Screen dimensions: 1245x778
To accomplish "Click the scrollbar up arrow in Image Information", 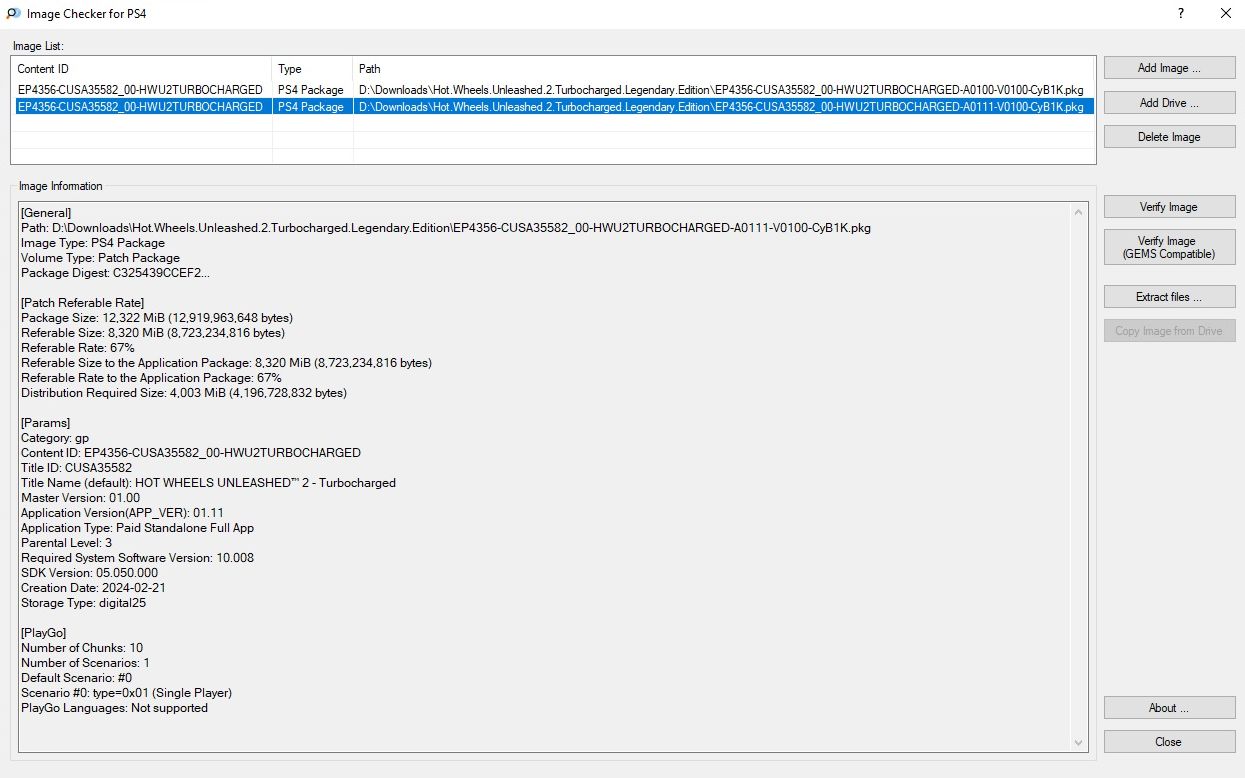I will click(x=1079, y=212).
